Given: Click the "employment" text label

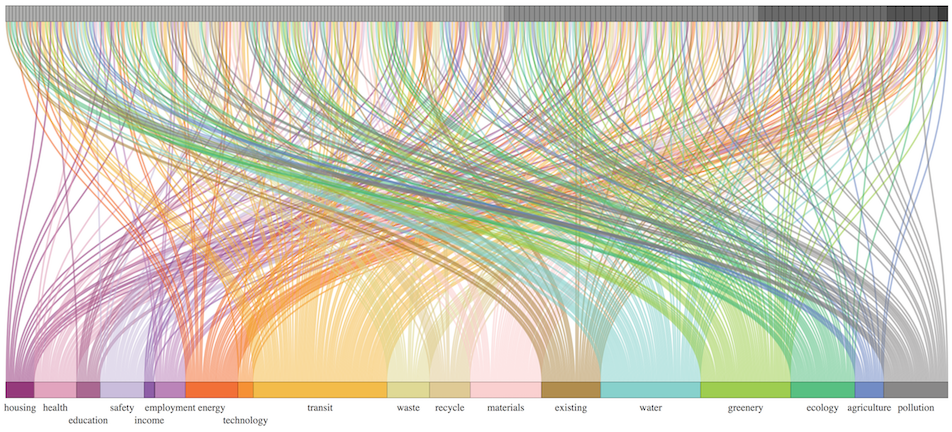Looking at the screenshot, I should click(169, 408).
